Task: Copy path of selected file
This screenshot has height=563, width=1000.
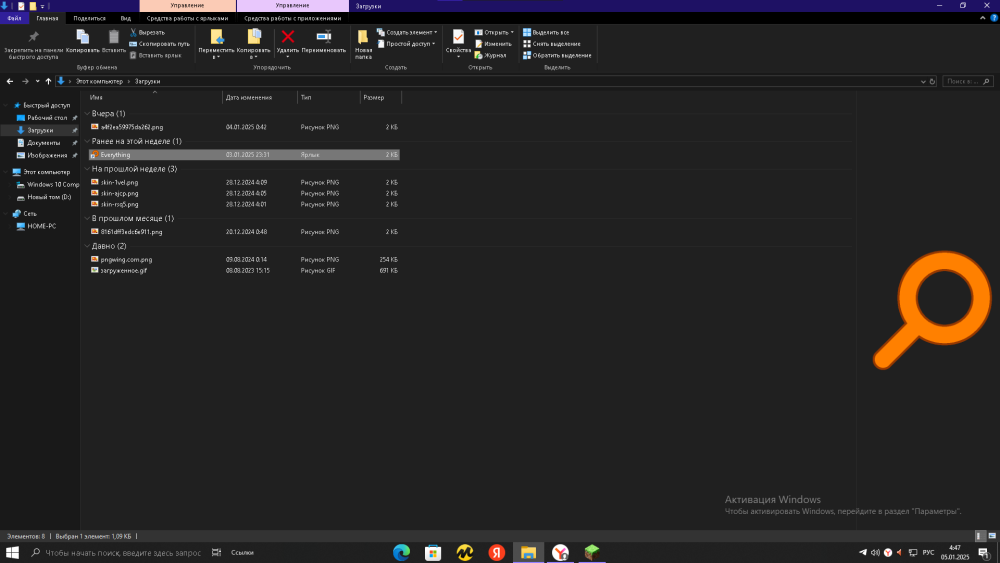Action: point(159,44)
